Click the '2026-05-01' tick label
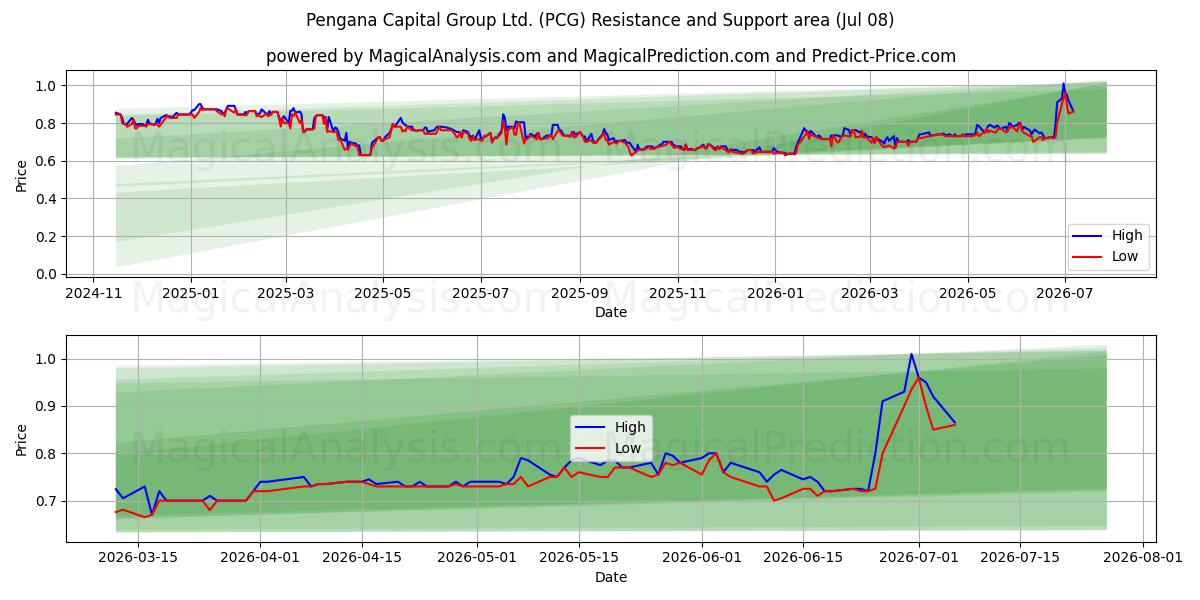The height and width of the screenshot is (600, 1200). [477, 558]
